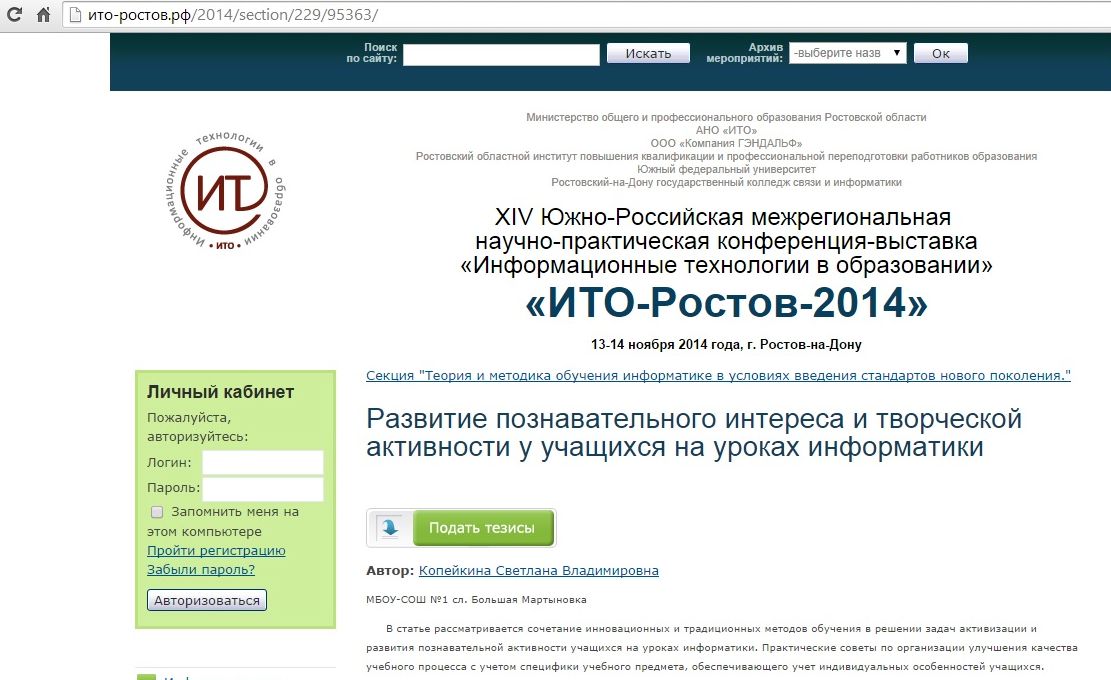The image size is (1111, 680).
Task: Open the 'Забыли пароль?' link
Action: point(201,569)
